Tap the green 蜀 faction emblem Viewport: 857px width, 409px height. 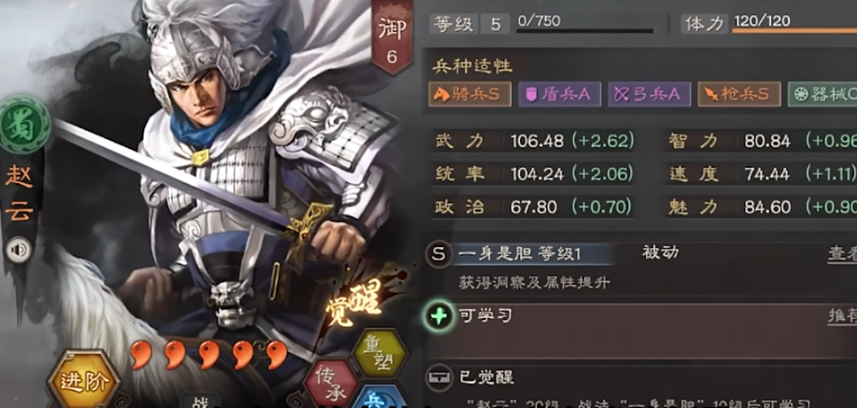pyautogui.click(x=24, y=125)
